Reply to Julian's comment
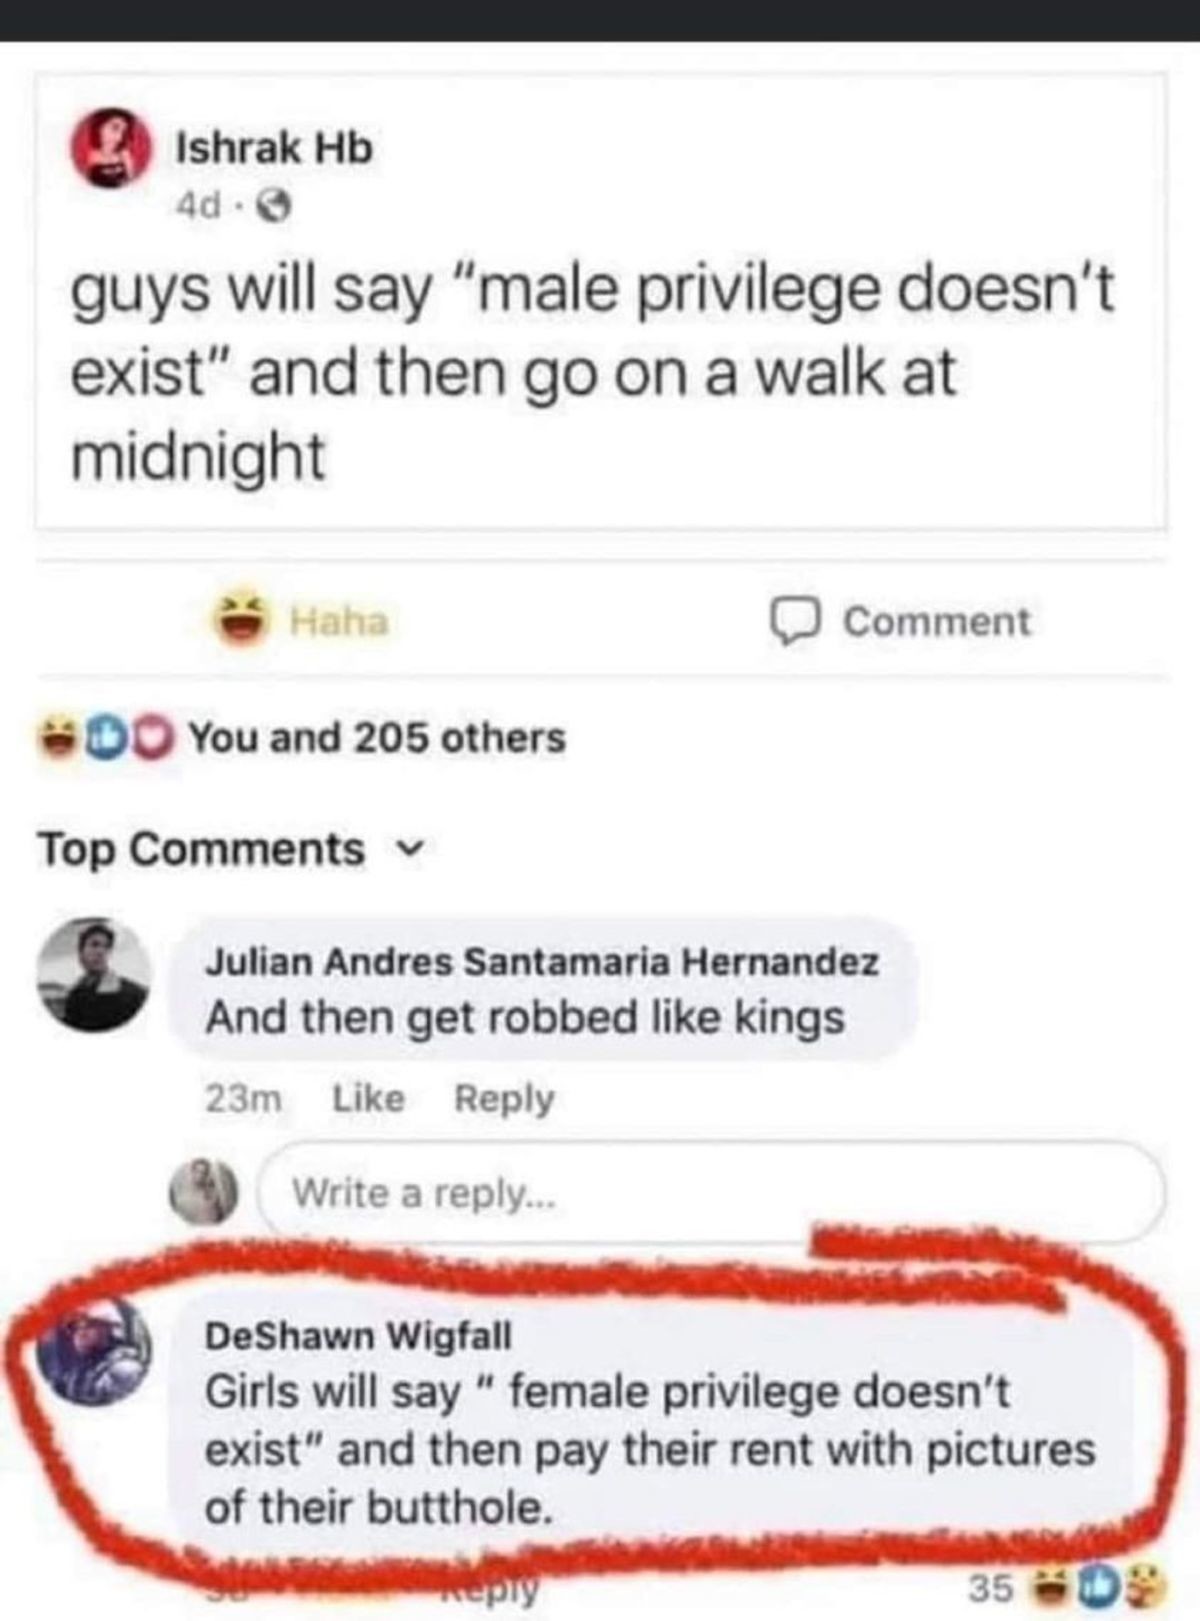Viewport: 1200px width, 1621px height. pos(504,1098)
